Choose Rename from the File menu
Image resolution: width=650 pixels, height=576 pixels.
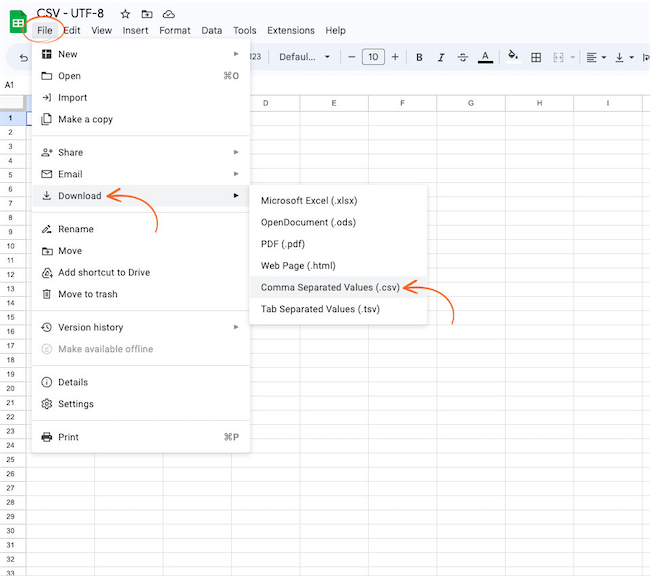point(141,229)
